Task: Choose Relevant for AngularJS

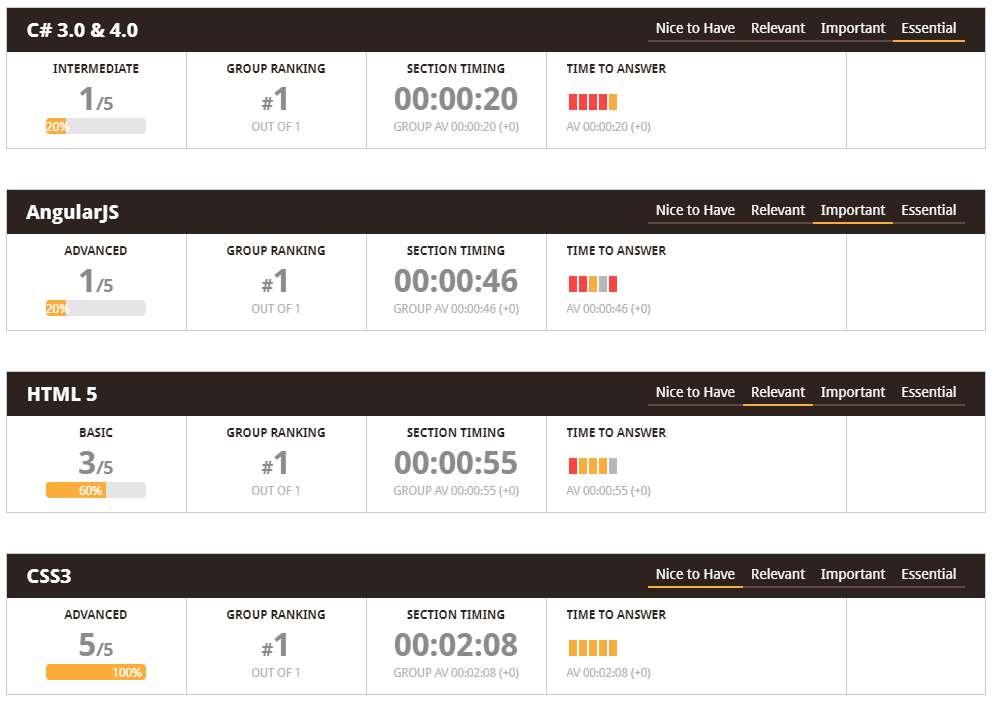Action: click(x=778, y=210)
